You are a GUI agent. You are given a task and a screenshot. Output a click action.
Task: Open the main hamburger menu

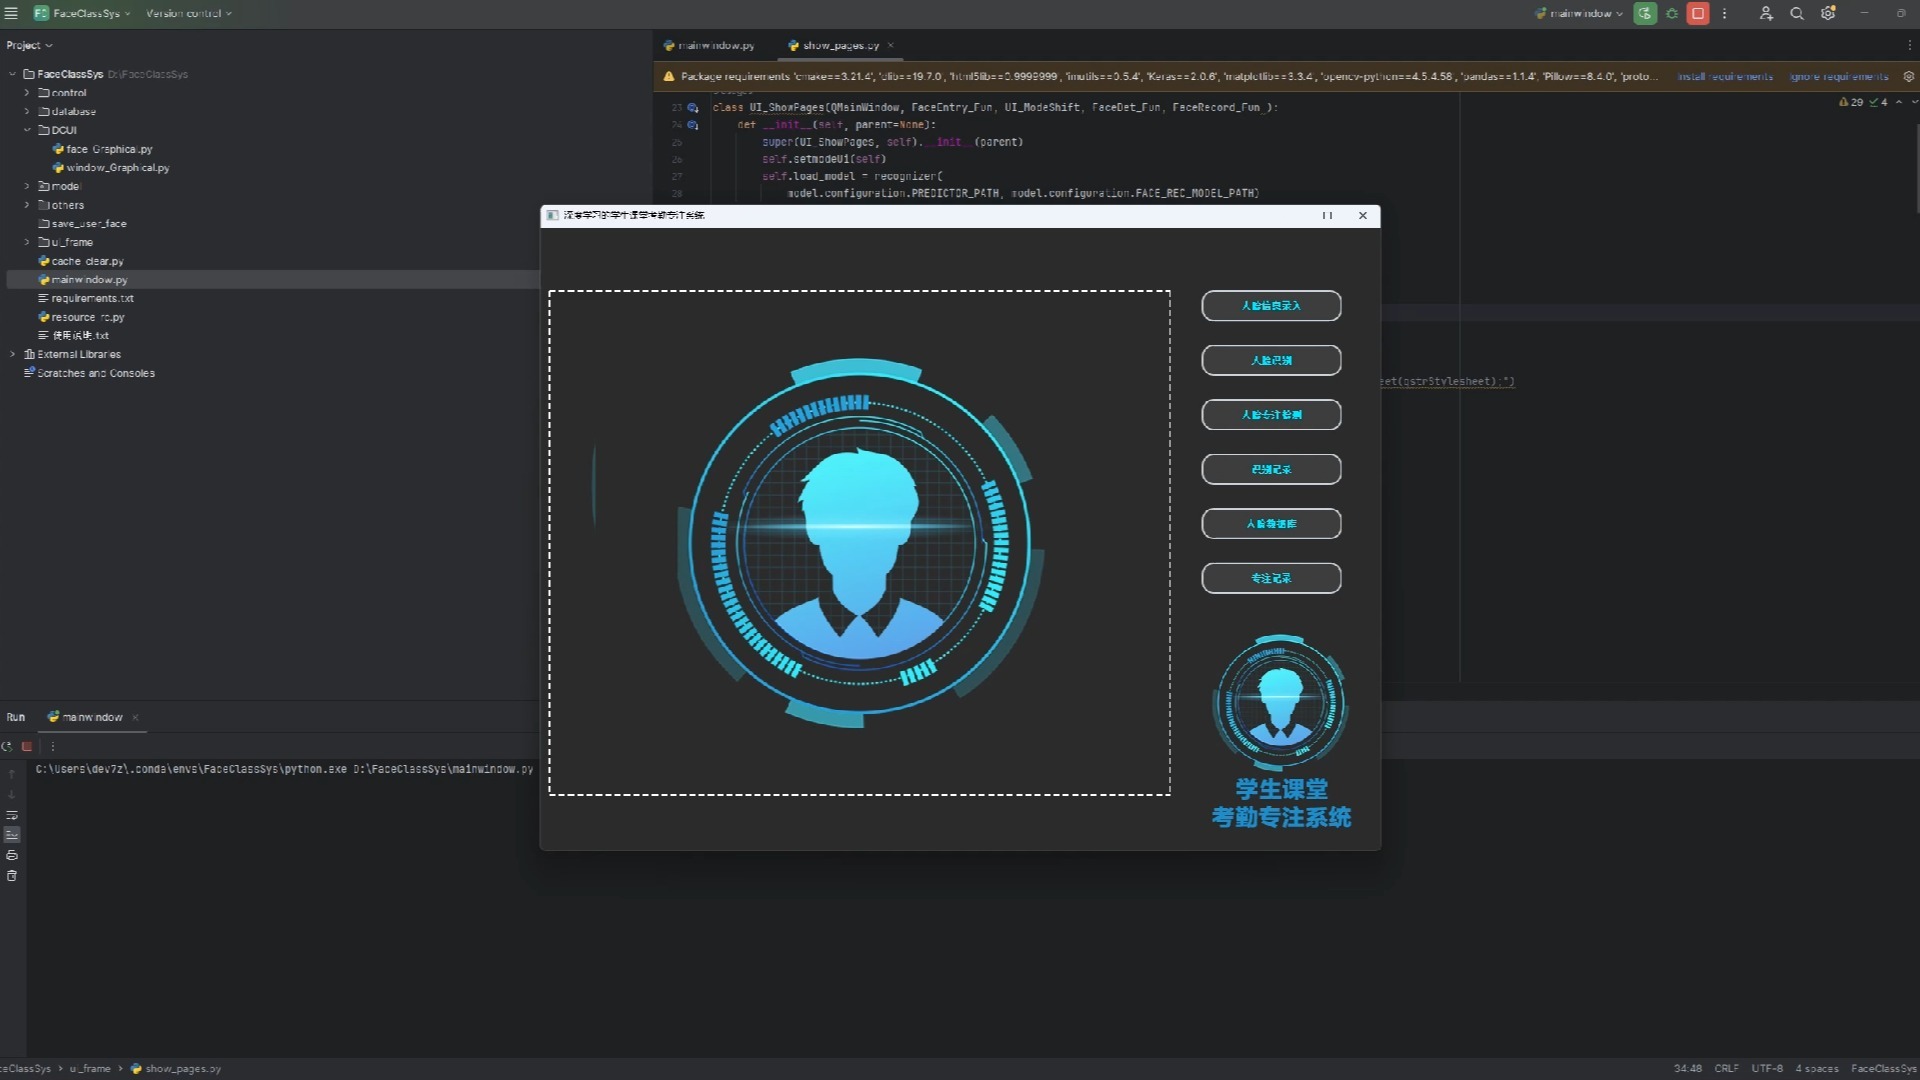pos(12,14)
